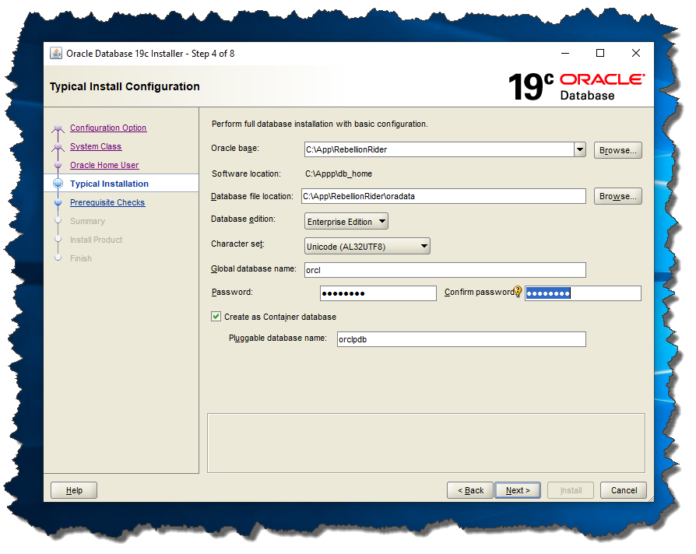Click the greyed-out Summary step

coord(87,221)
